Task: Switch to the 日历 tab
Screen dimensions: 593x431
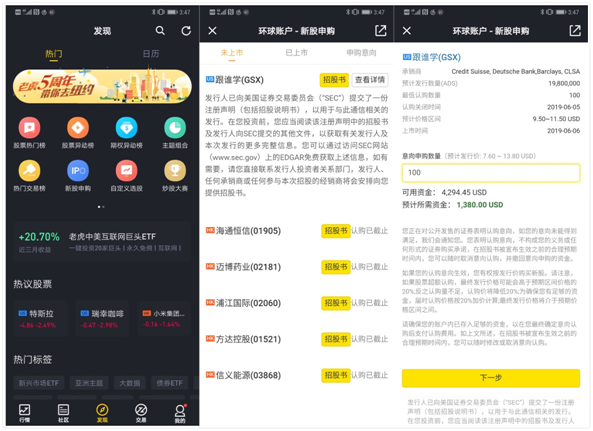Action: pyautogui.click(x=151, y=54)
